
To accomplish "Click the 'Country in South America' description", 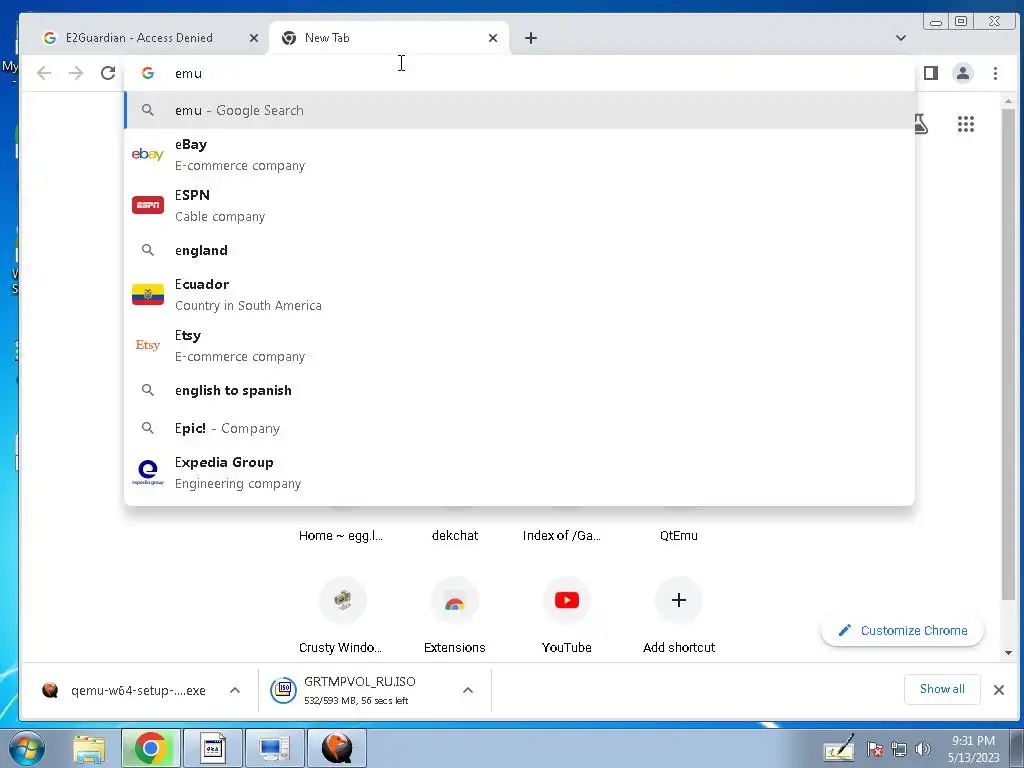I will pyautogui.click(x=248, y=306).
